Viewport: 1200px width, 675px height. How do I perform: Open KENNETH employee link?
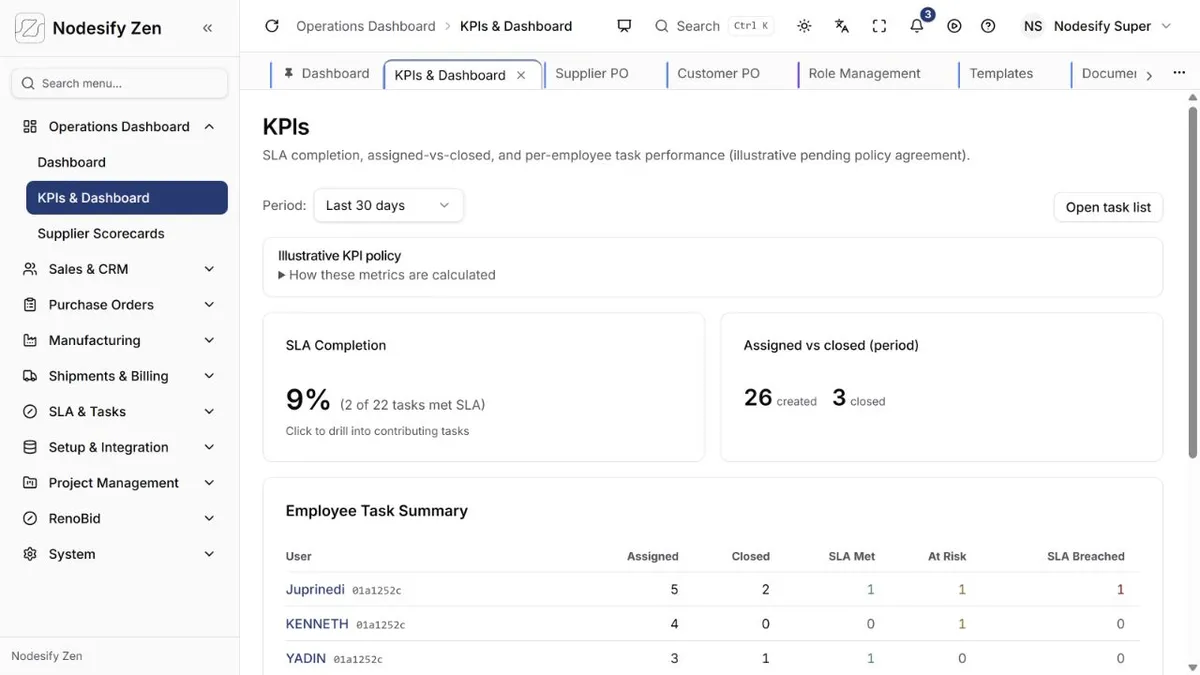(317, 624)
